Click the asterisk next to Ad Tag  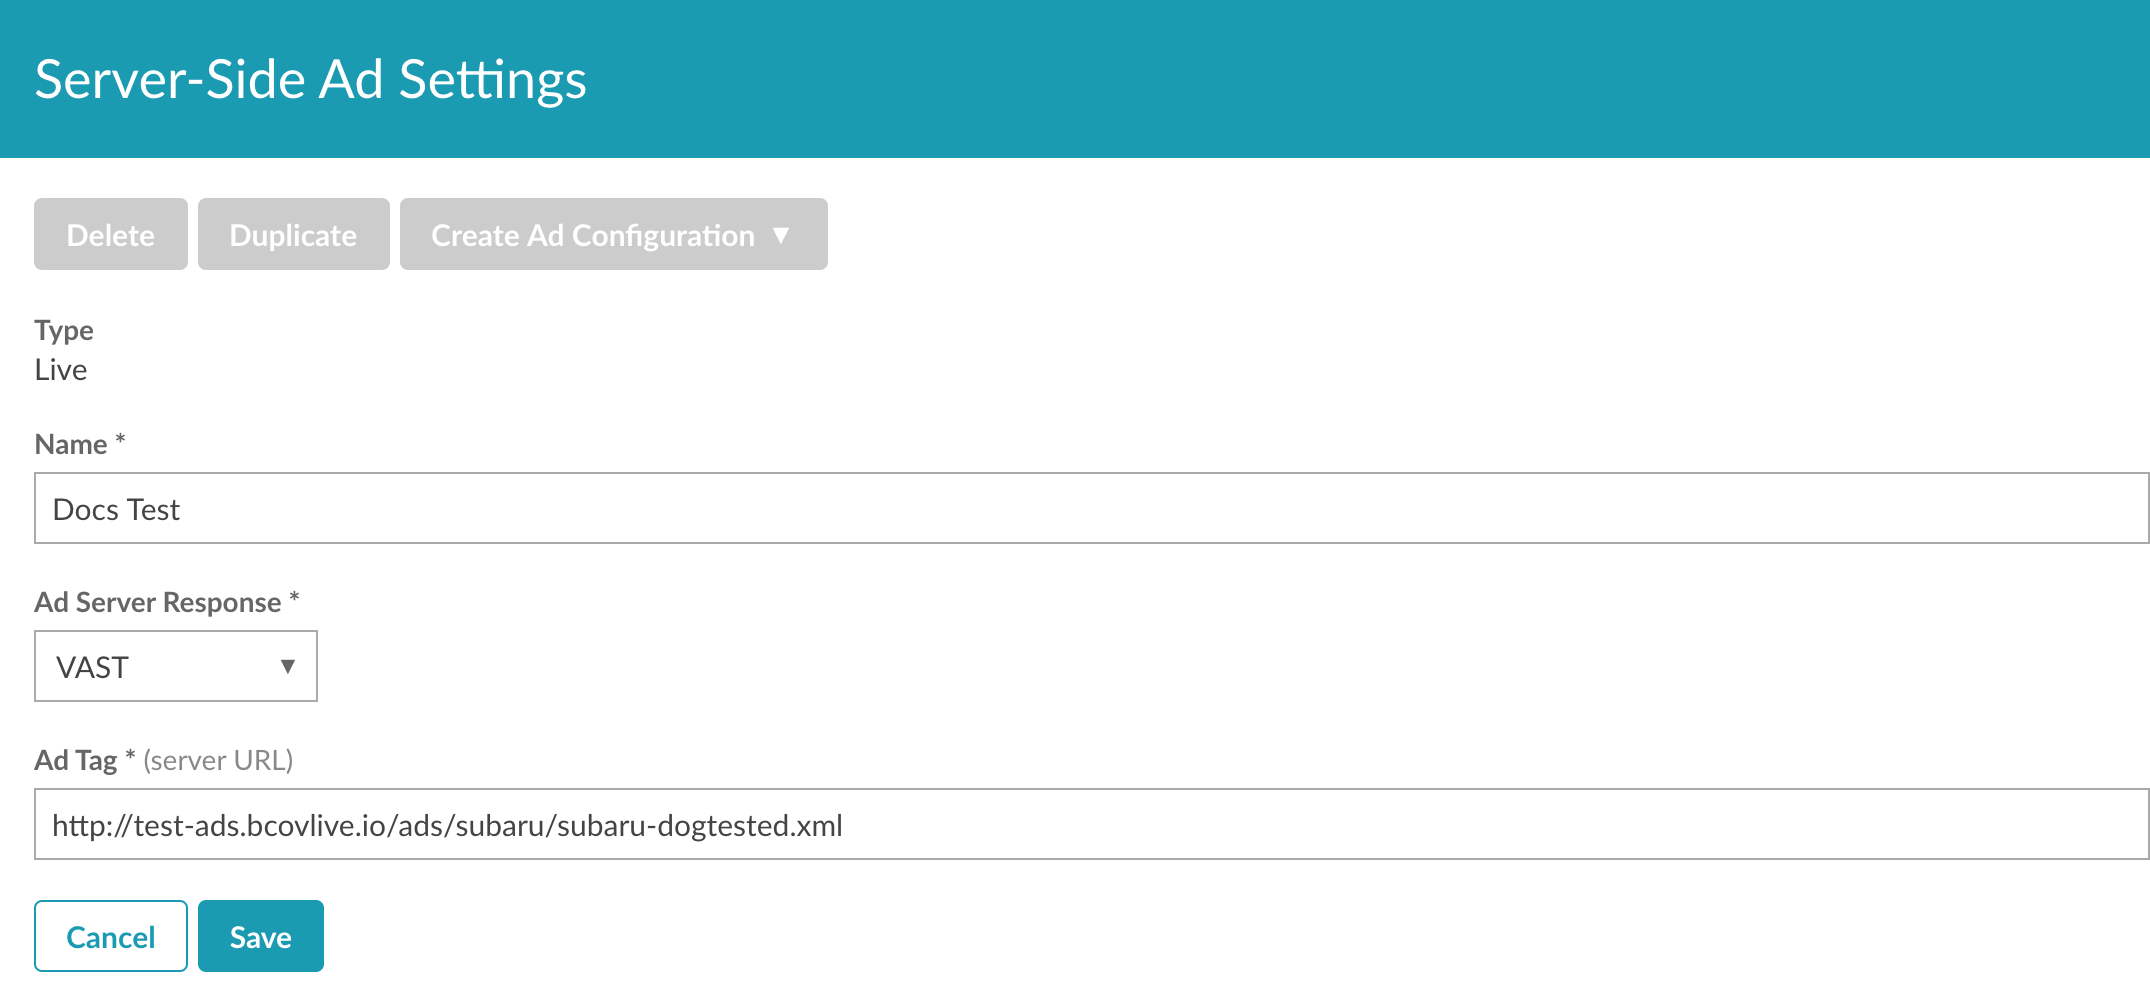point(130,757)
